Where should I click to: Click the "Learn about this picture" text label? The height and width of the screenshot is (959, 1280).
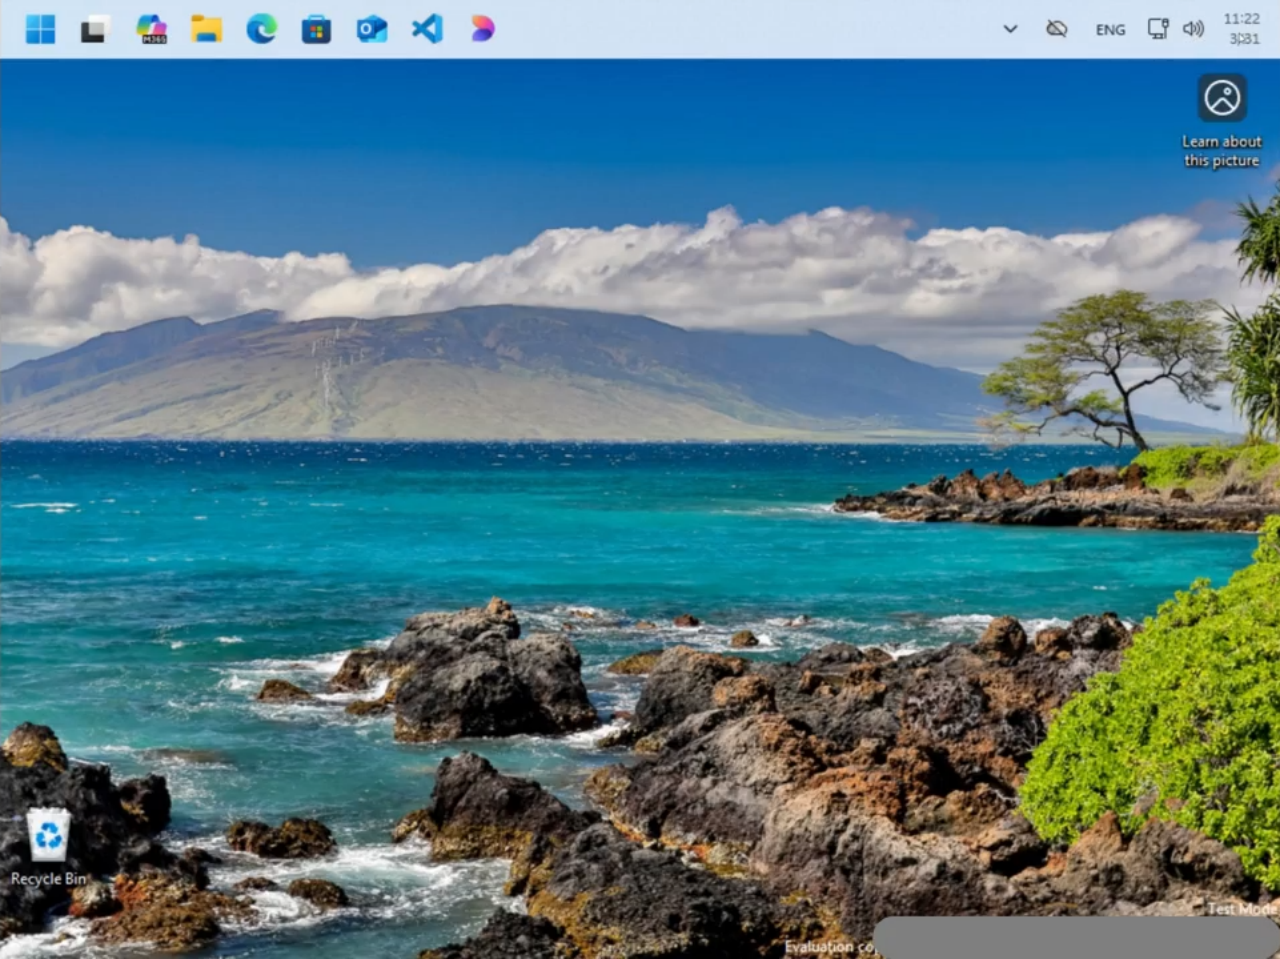[1221, 151]
